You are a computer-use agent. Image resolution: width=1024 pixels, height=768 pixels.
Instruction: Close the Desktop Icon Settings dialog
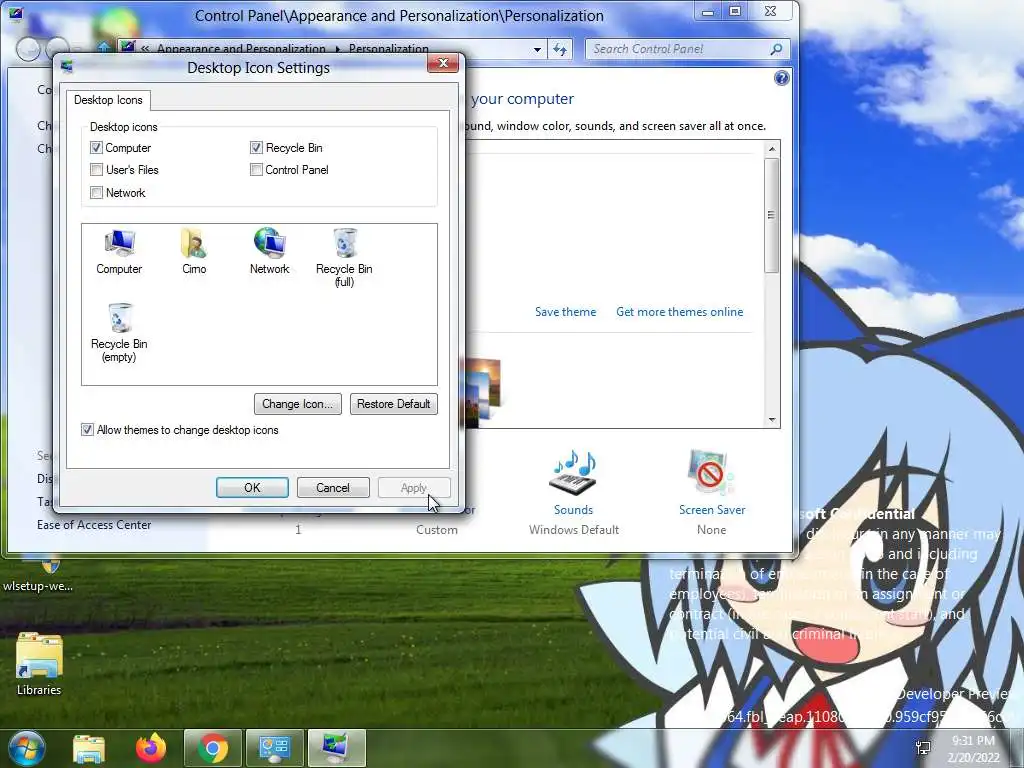[x=443, y=63]
